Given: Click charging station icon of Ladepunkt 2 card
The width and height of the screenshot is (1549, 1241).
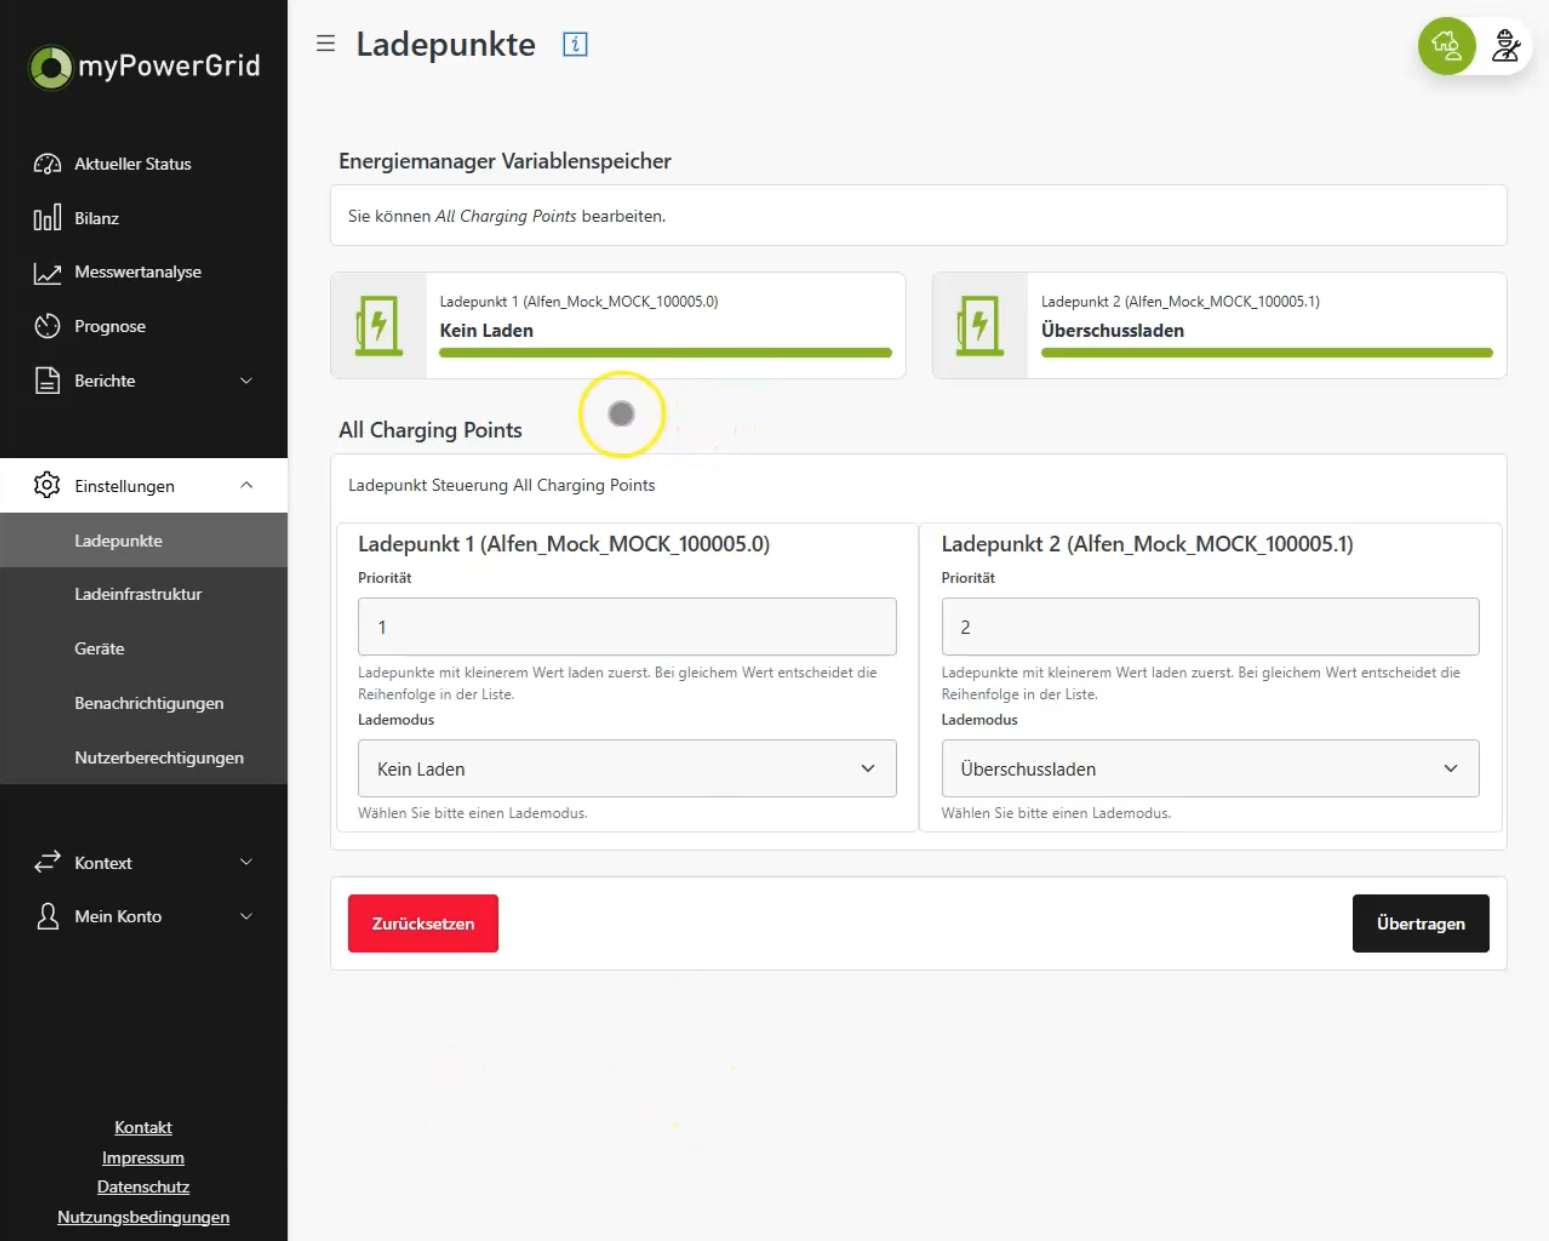Looking at the screenshot, I should [x=980, y=325].
